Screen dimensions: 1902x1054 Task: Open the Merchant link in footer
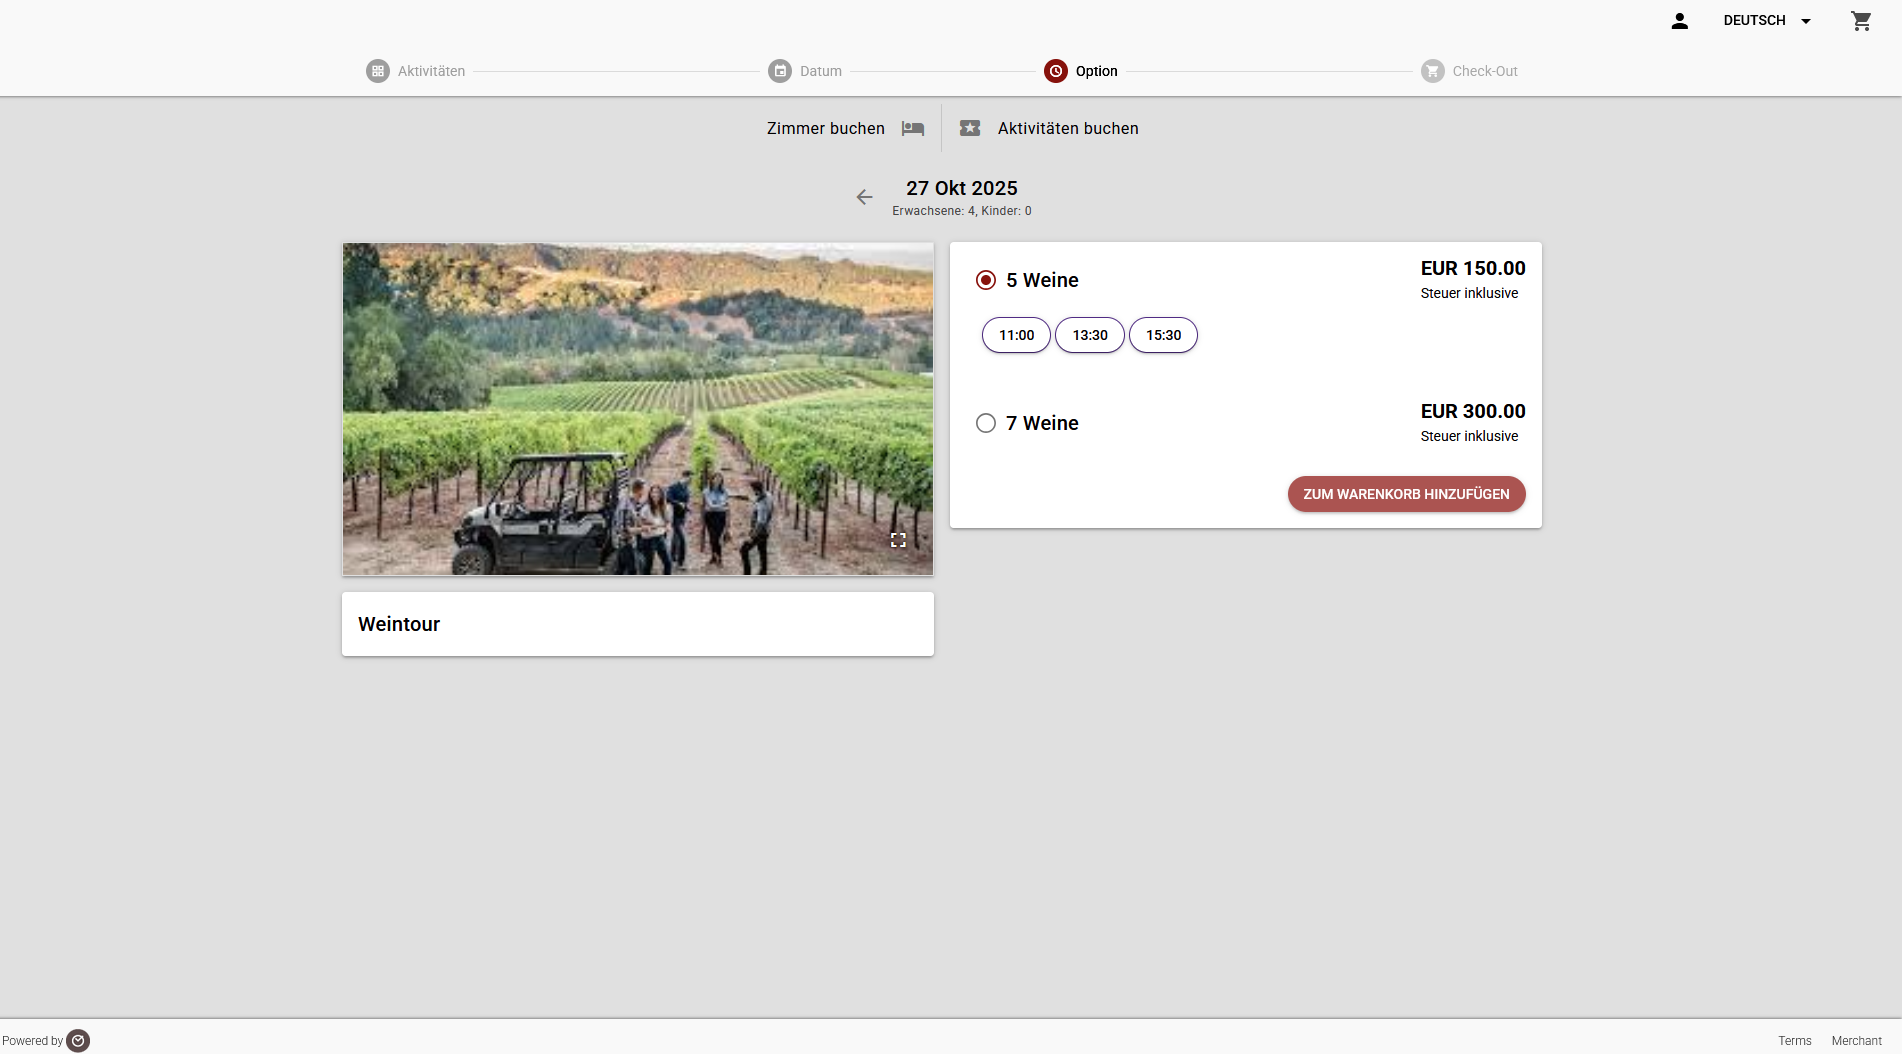point(1856,1041)
